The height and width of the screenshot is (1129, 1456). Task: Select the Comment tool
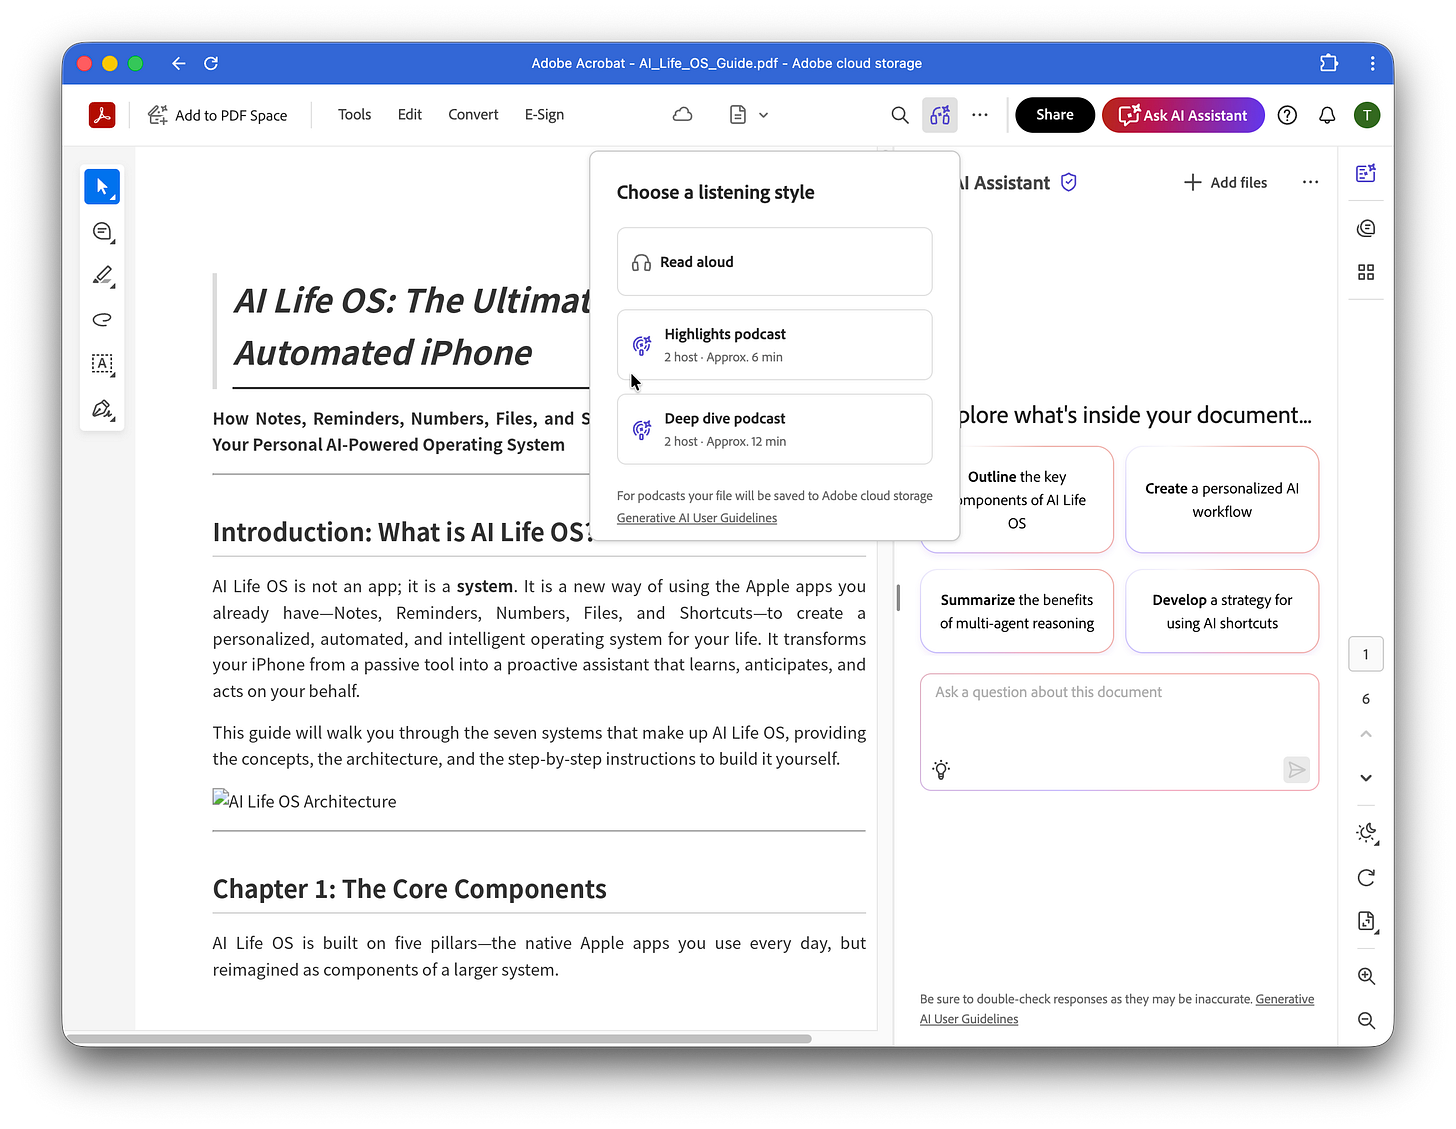point(102,231)
